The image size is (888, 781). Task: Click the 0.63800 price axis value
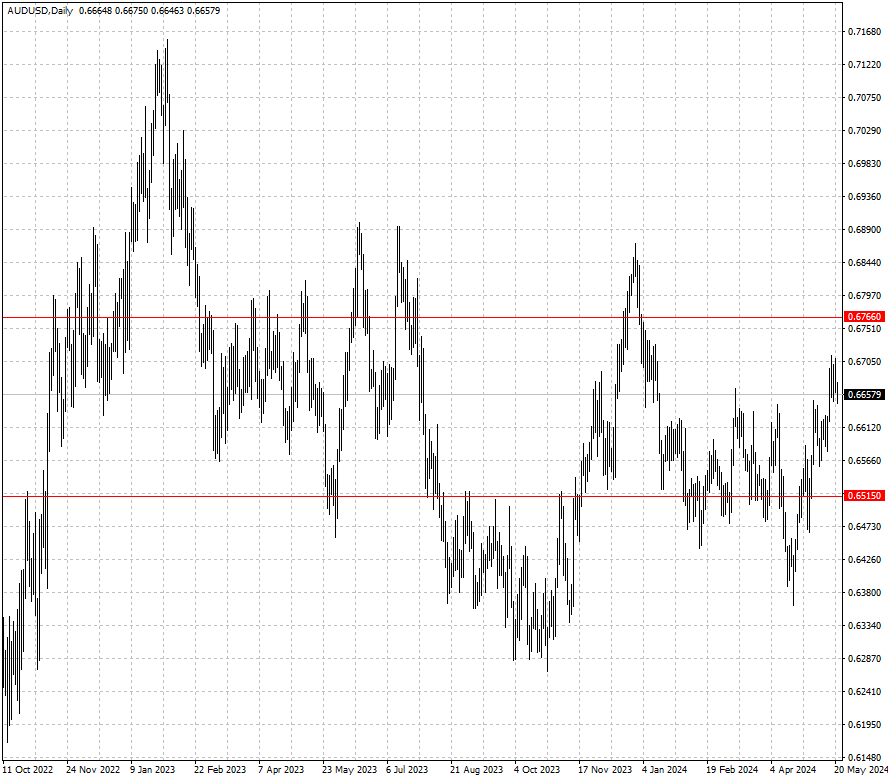pyautogui.click(x=864, y=592)
